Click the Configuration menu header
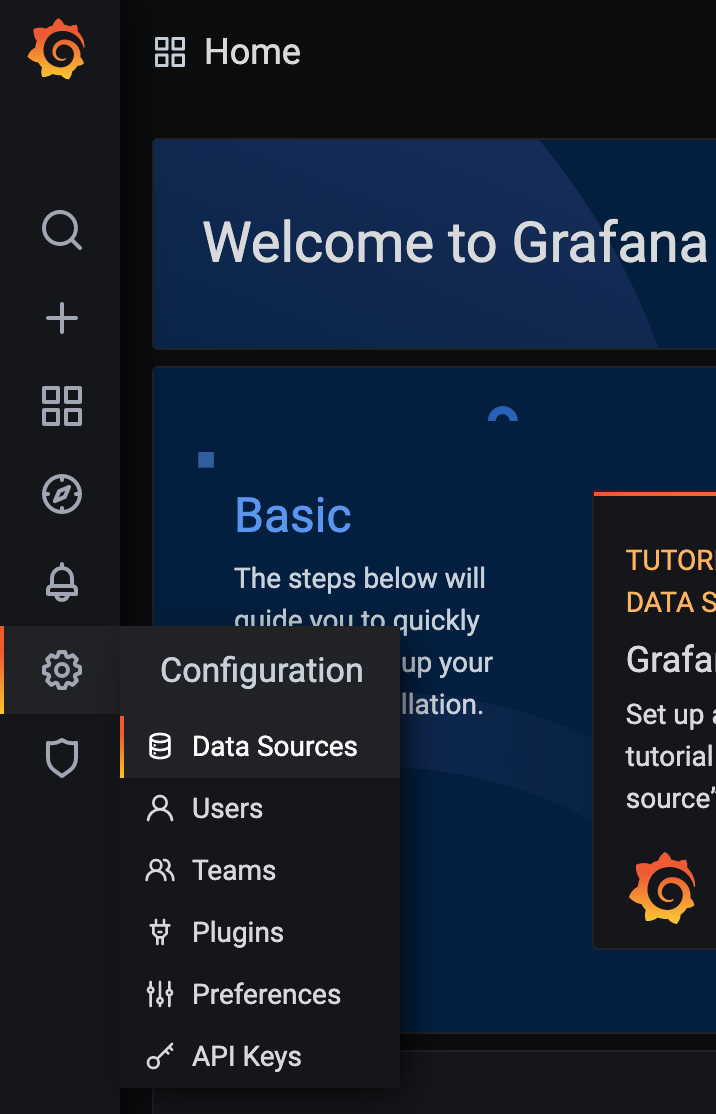716x1114 pixels. (261, 671)
